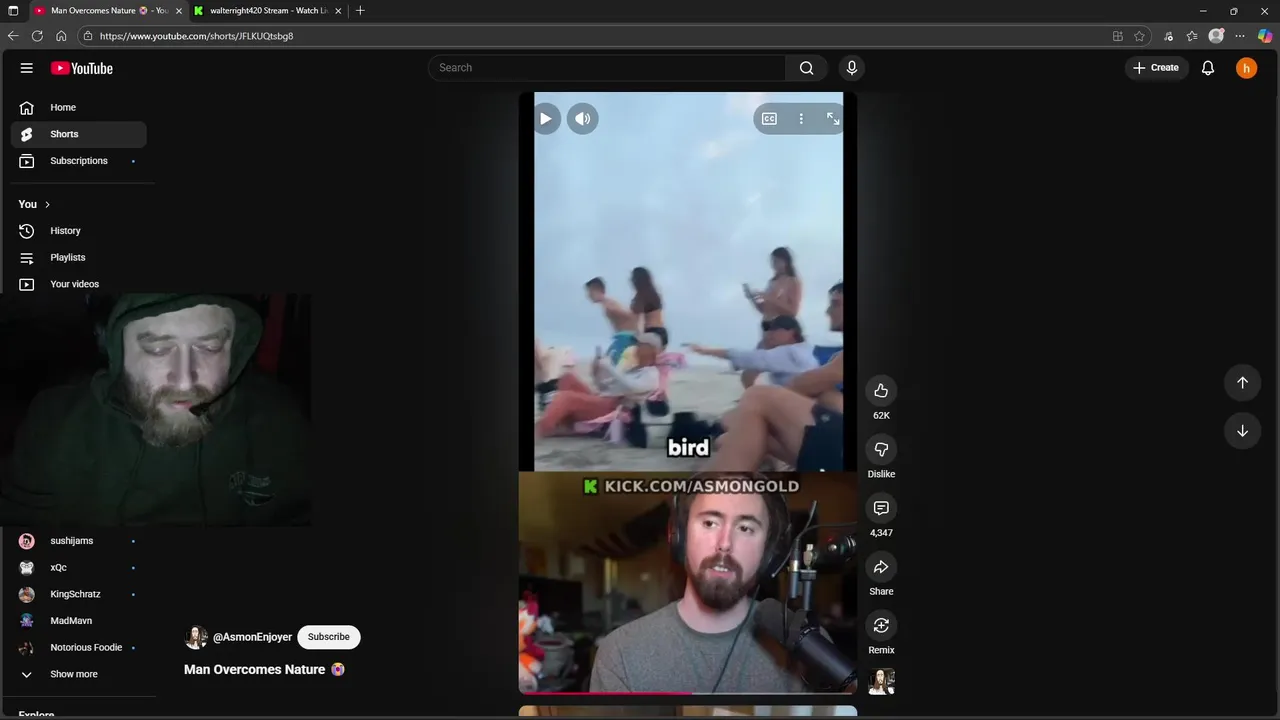Go to the next Short with the down arrow
The width and height of the screenshot is (1280, 720).
1242,431
